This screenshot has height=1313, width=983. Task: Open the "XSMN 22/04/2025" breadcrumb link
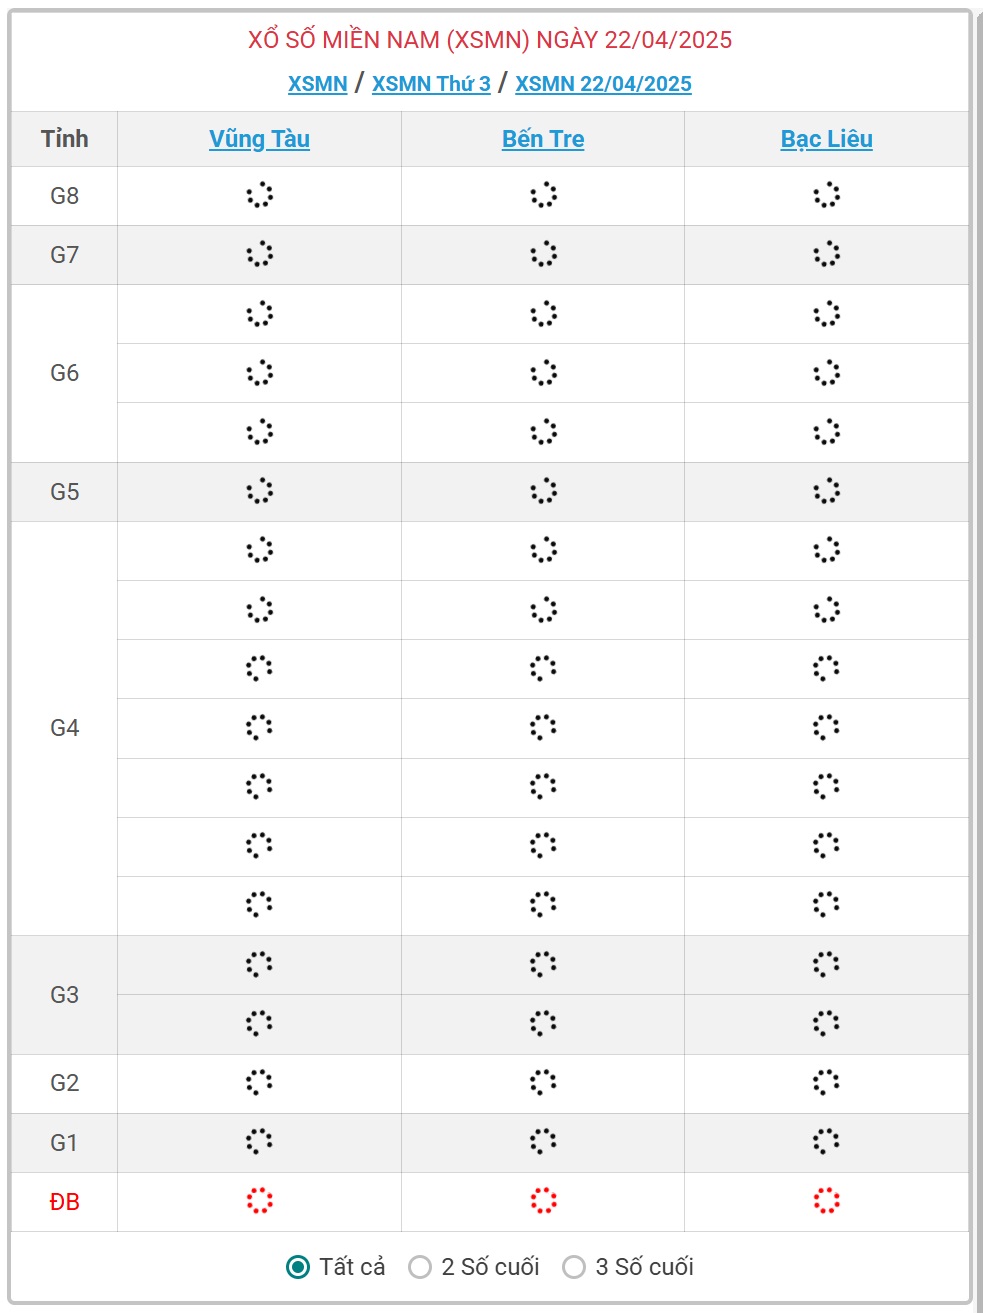[x=603, y=84]
